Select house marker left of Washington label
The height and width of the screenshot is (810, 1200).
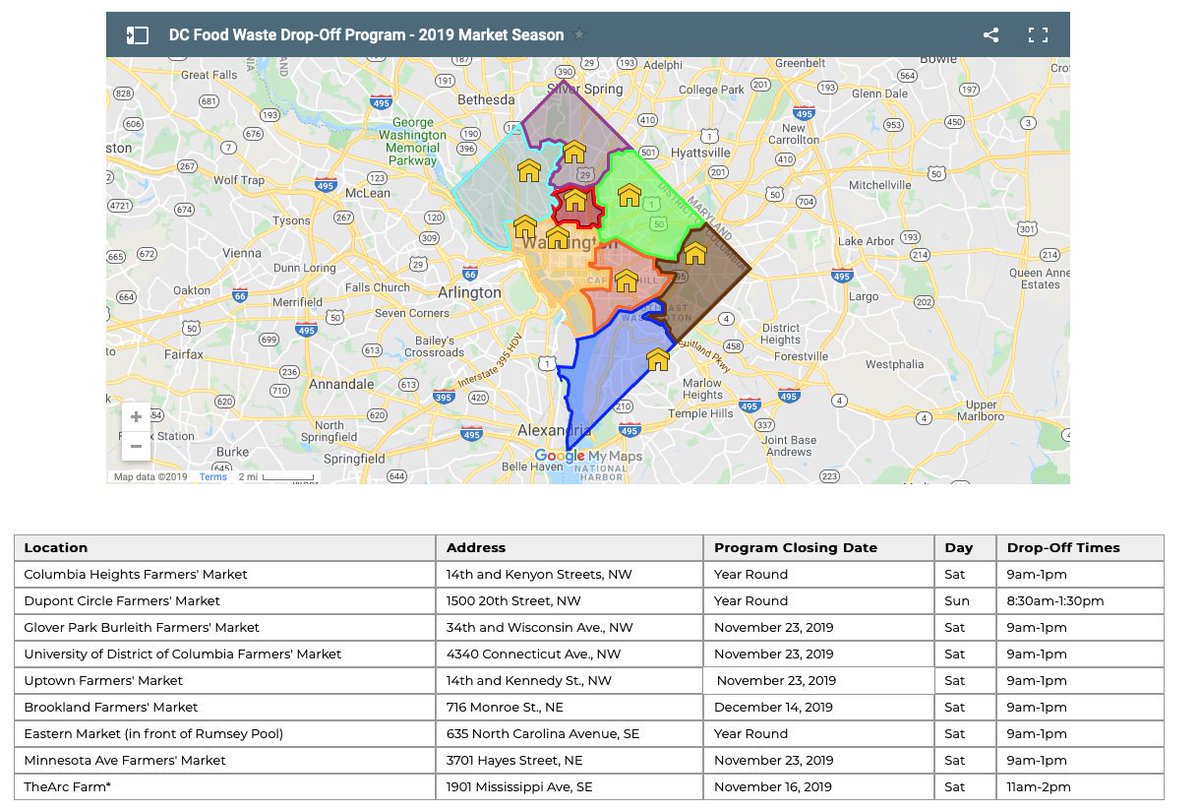(x=524, y=227)
